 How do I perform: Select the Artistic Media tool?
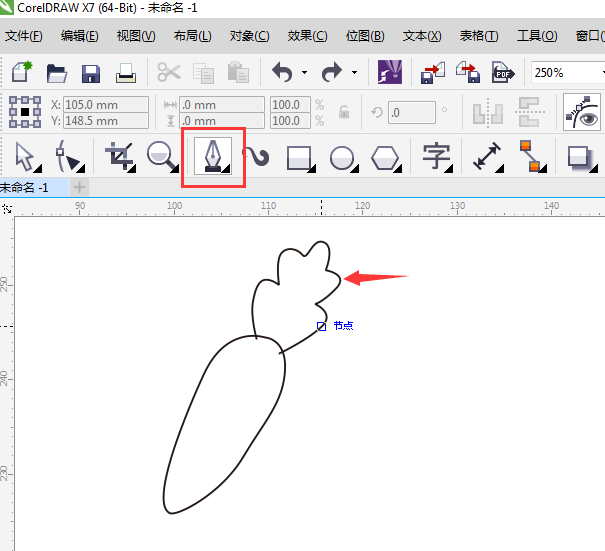[256, 156]
